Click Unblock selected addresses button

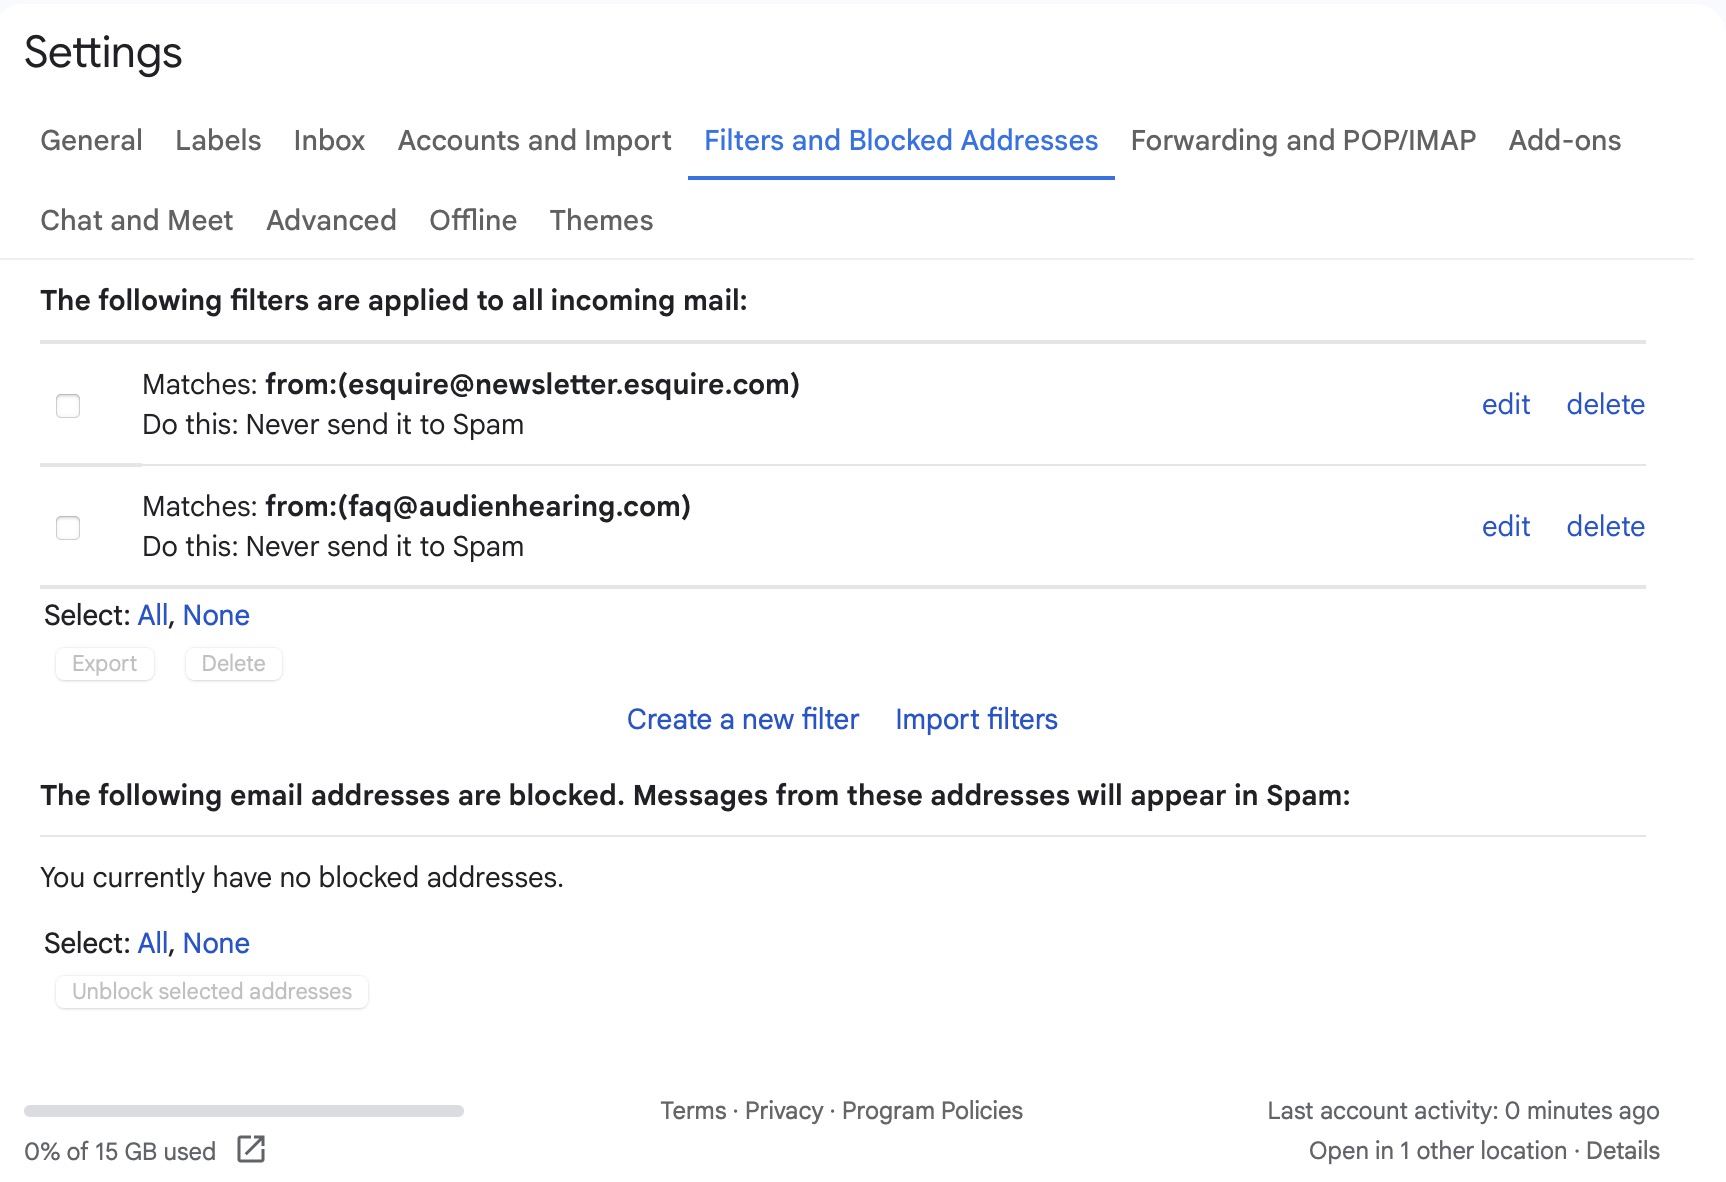click(212, 991)
